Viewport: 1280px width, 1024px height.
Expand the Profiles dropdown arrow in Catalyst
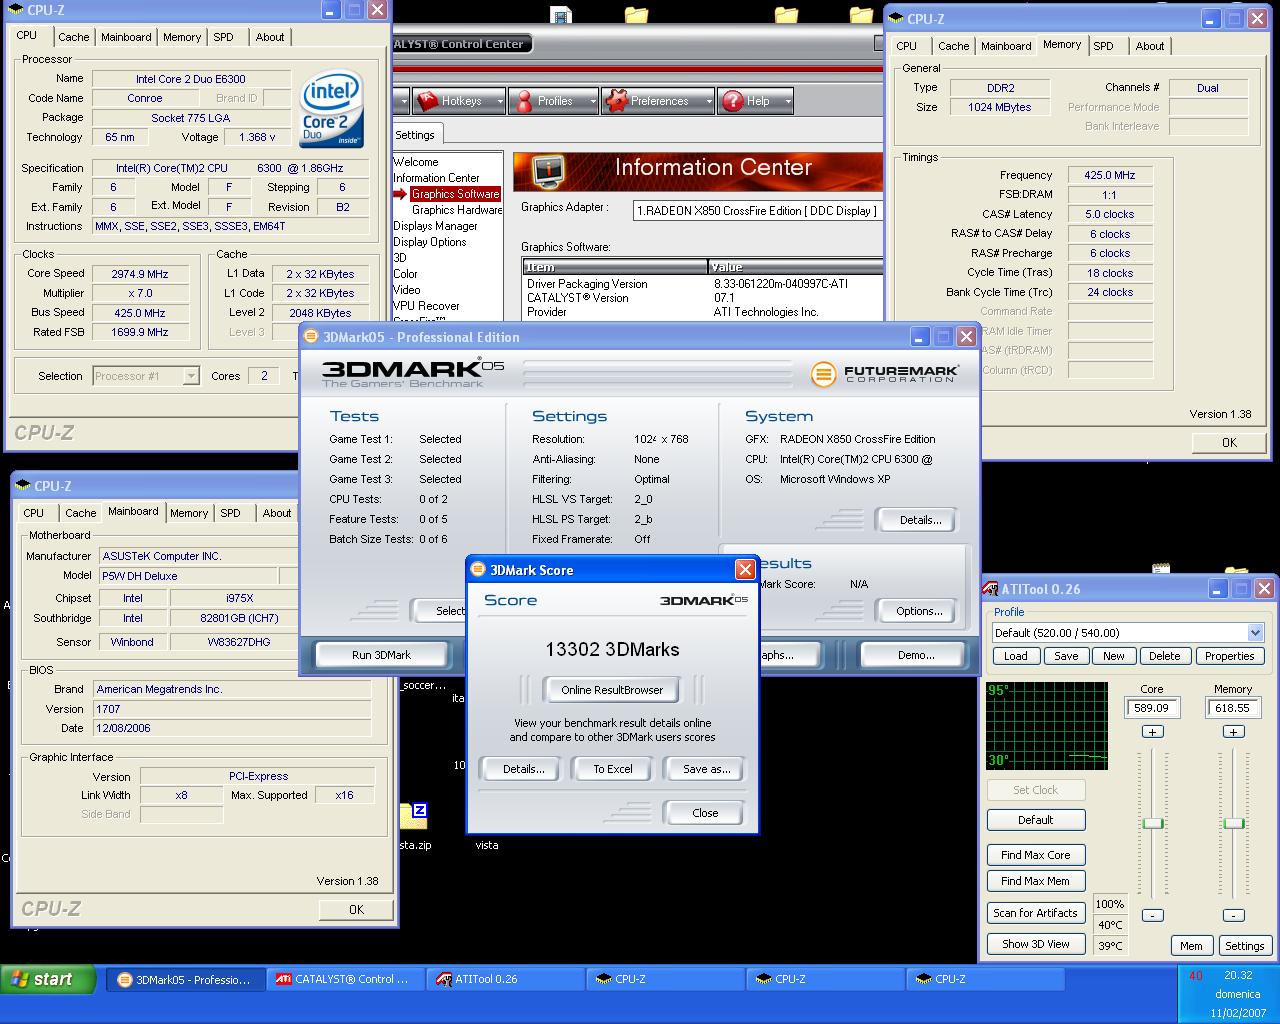(x=592, y=101)
